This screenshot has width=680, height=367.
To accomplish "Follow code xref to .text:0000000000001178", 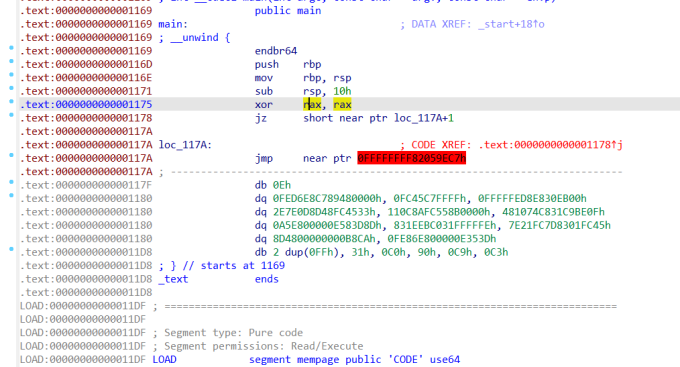I will click(x=550, y=145).
